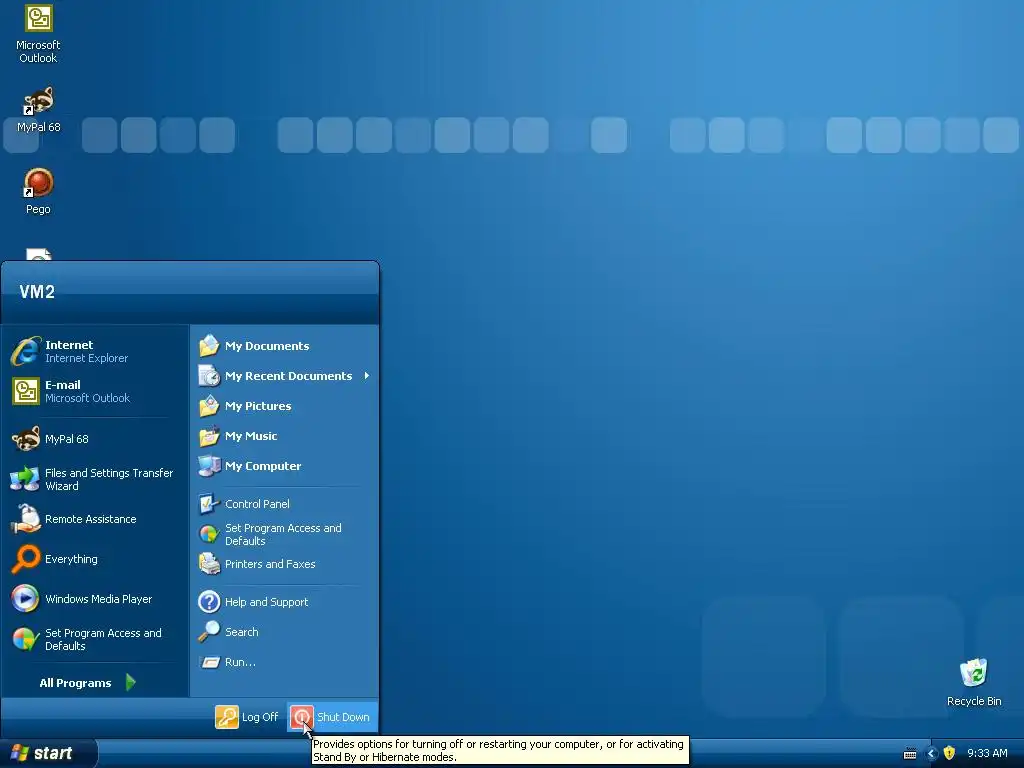1024x768 pixels.
Task: Open MyPal 68 desktop shortcut
Action: pyautogui.click(x=38, y=109)
